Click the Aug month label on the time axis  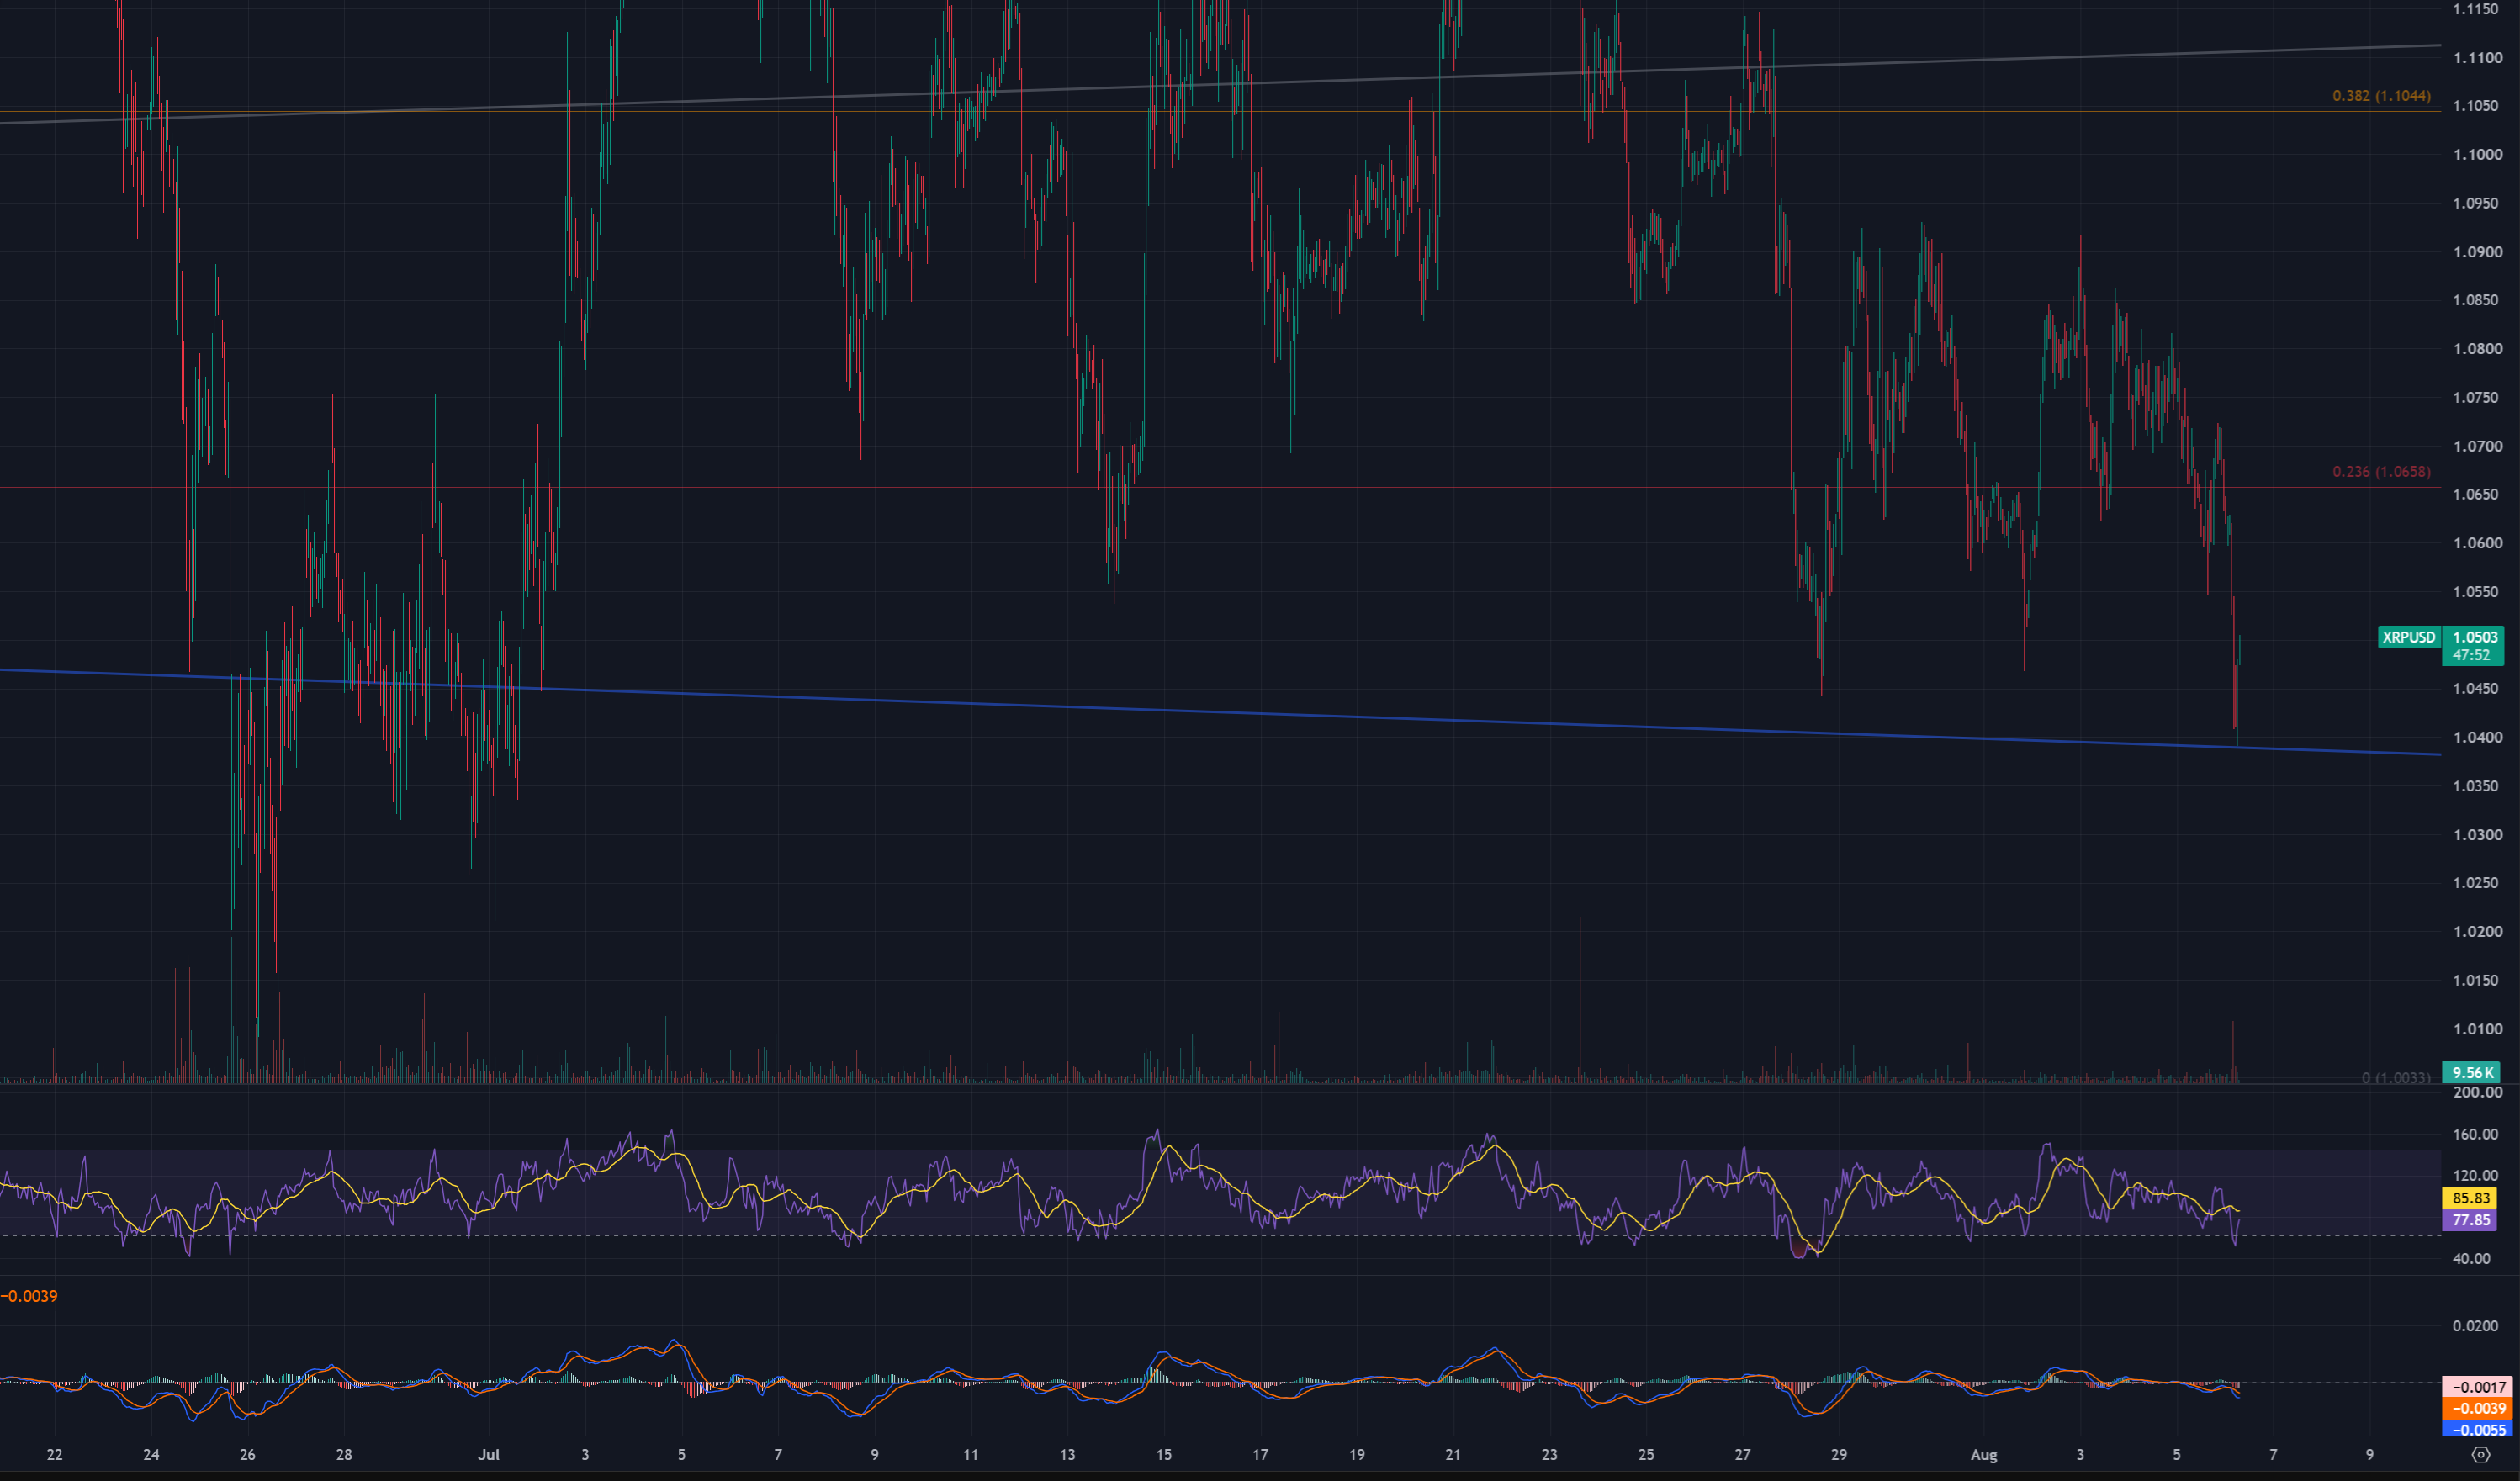[x=1984, y=1455]
